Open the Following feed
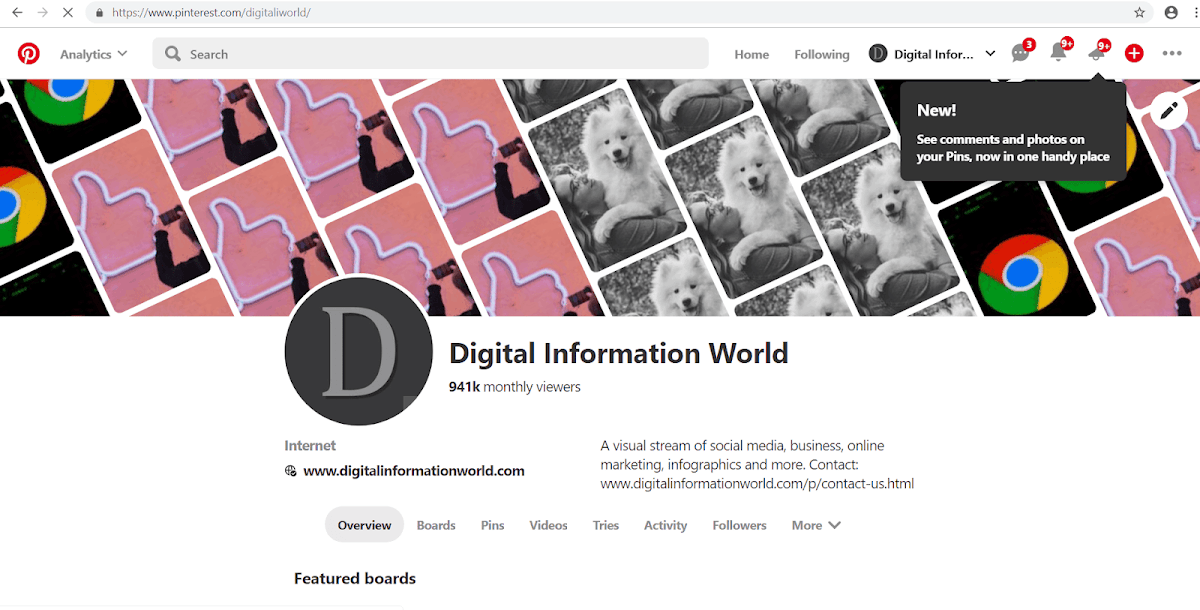This screenshot has width=1200, height=610. [x=822, y=54]
